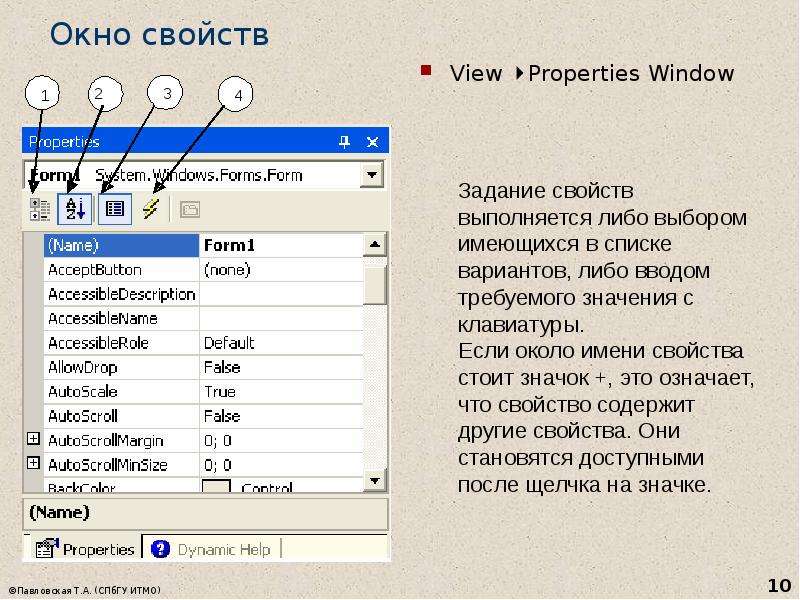Click the Dynamic Help question mark icon
This screenshot has width=800, height=600.
(161, 549)
